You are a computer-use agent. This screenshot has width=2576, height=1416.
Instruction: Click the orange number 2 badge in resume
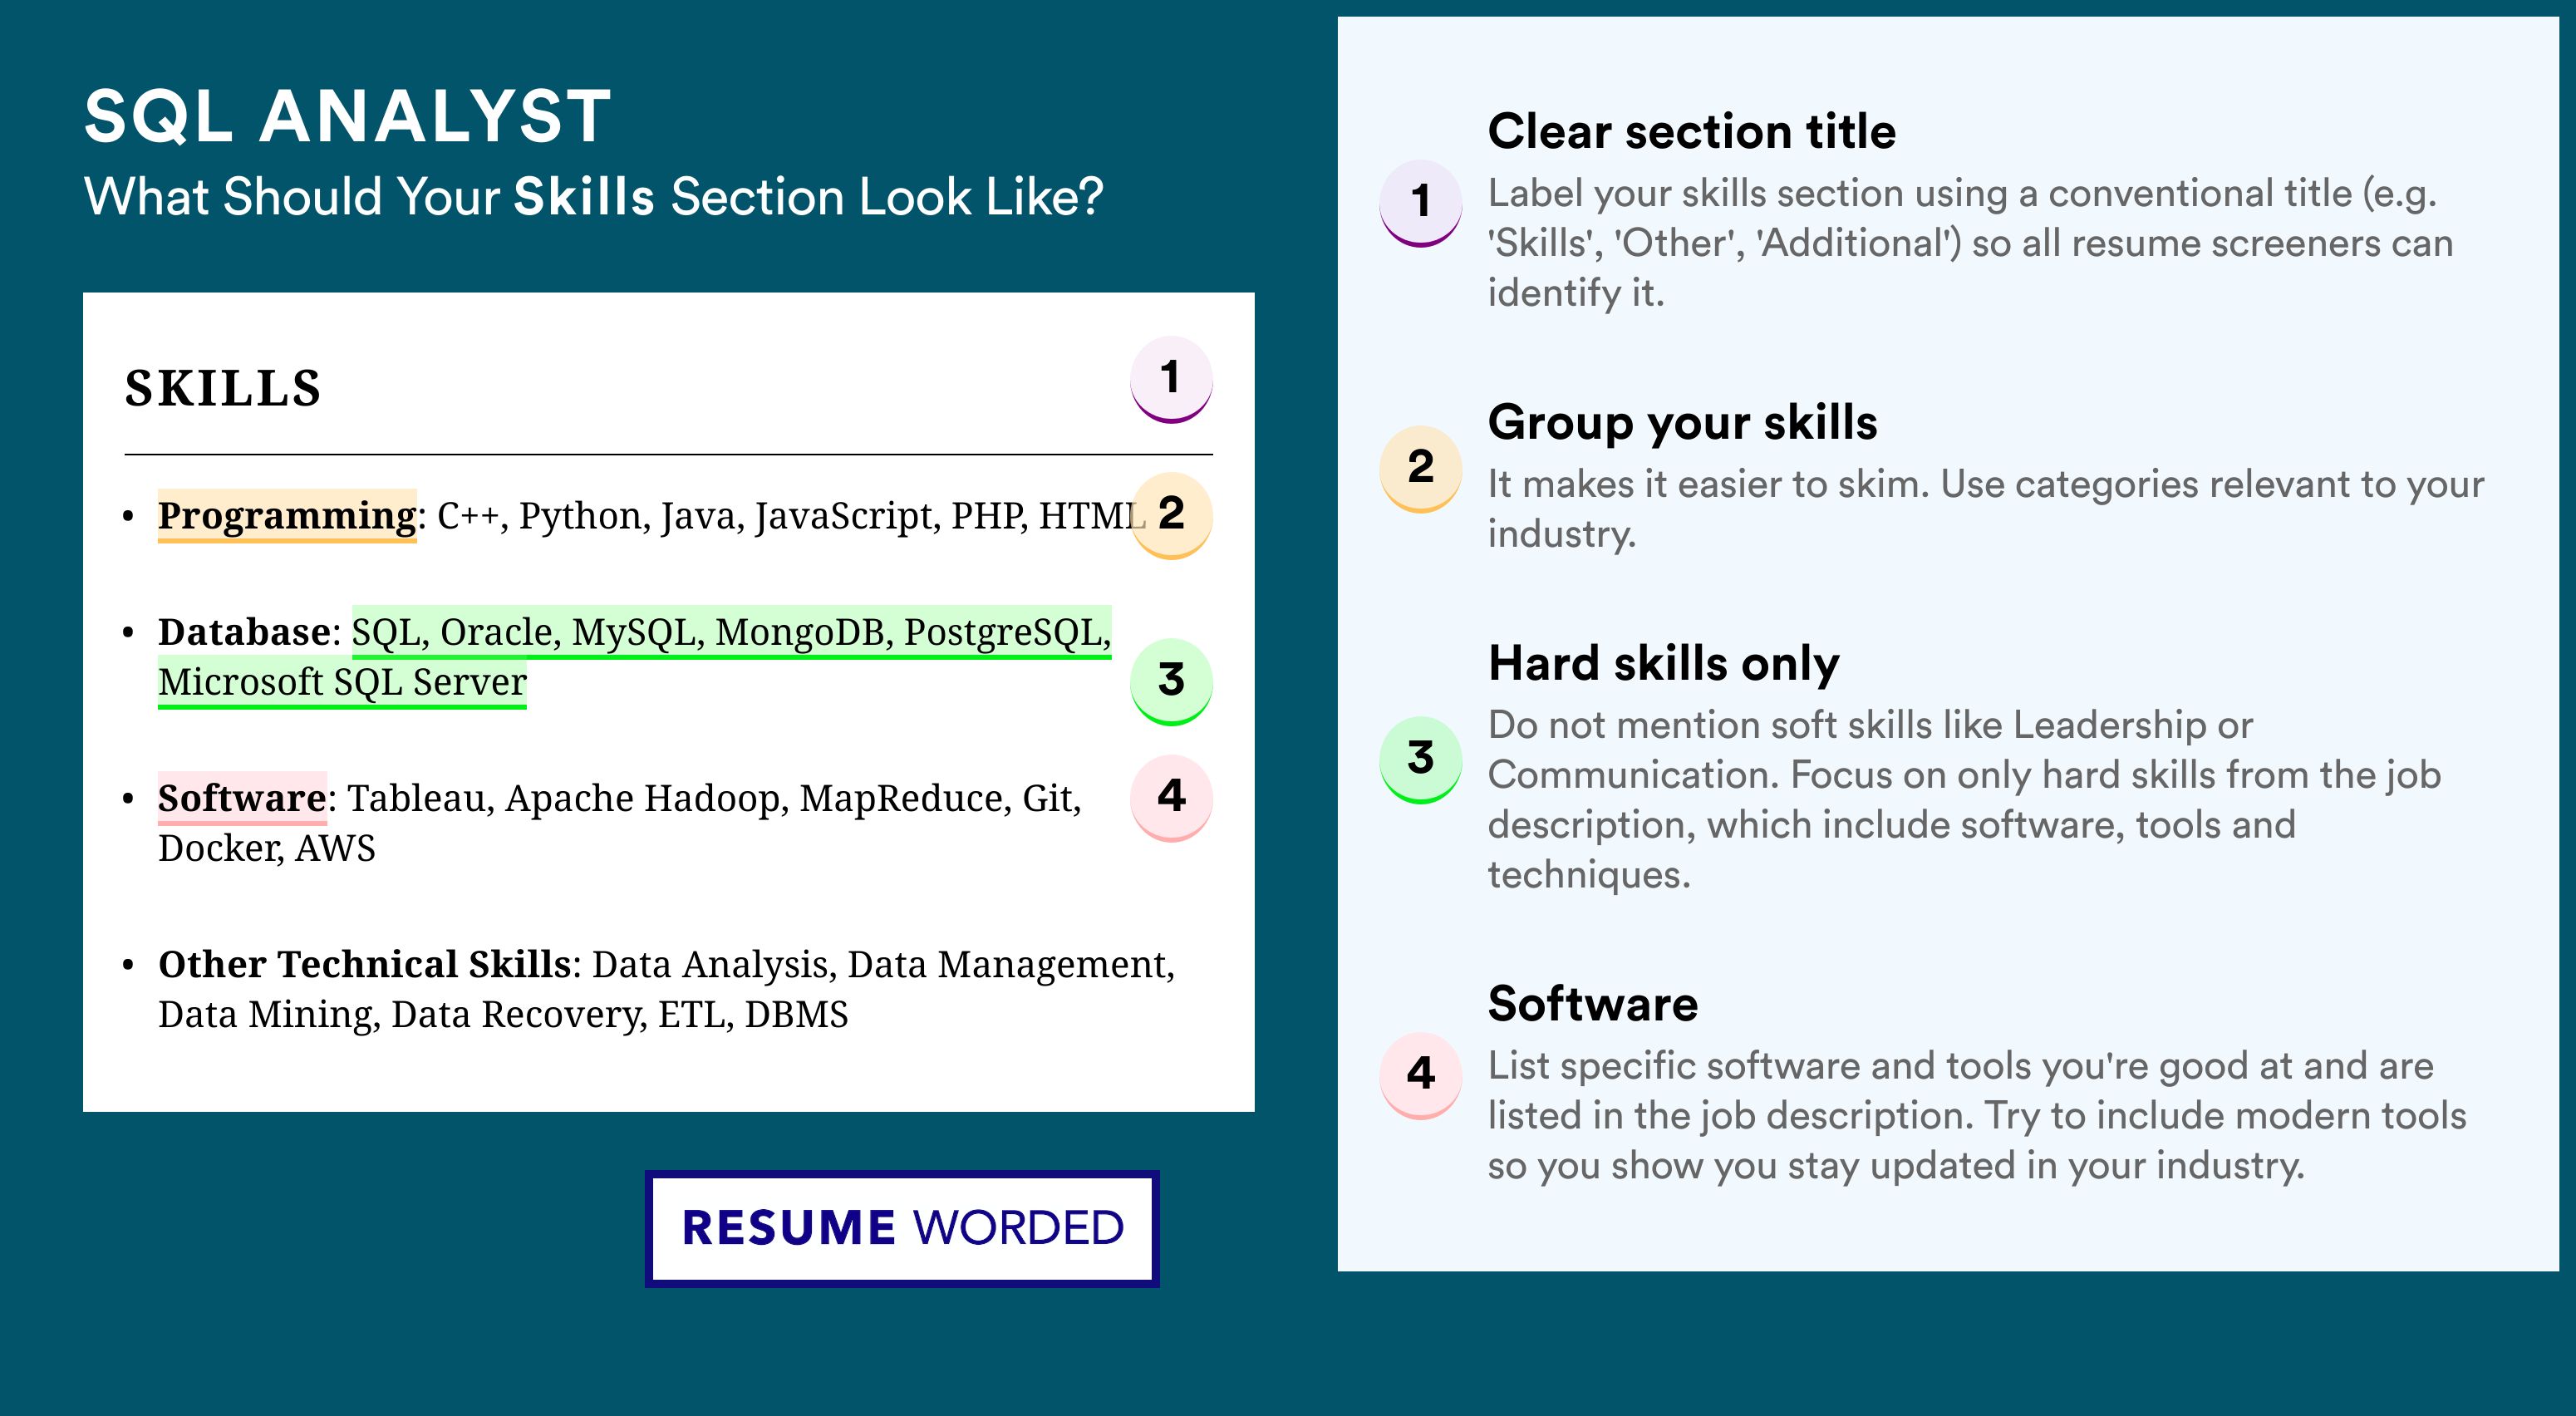point(1171,515)
